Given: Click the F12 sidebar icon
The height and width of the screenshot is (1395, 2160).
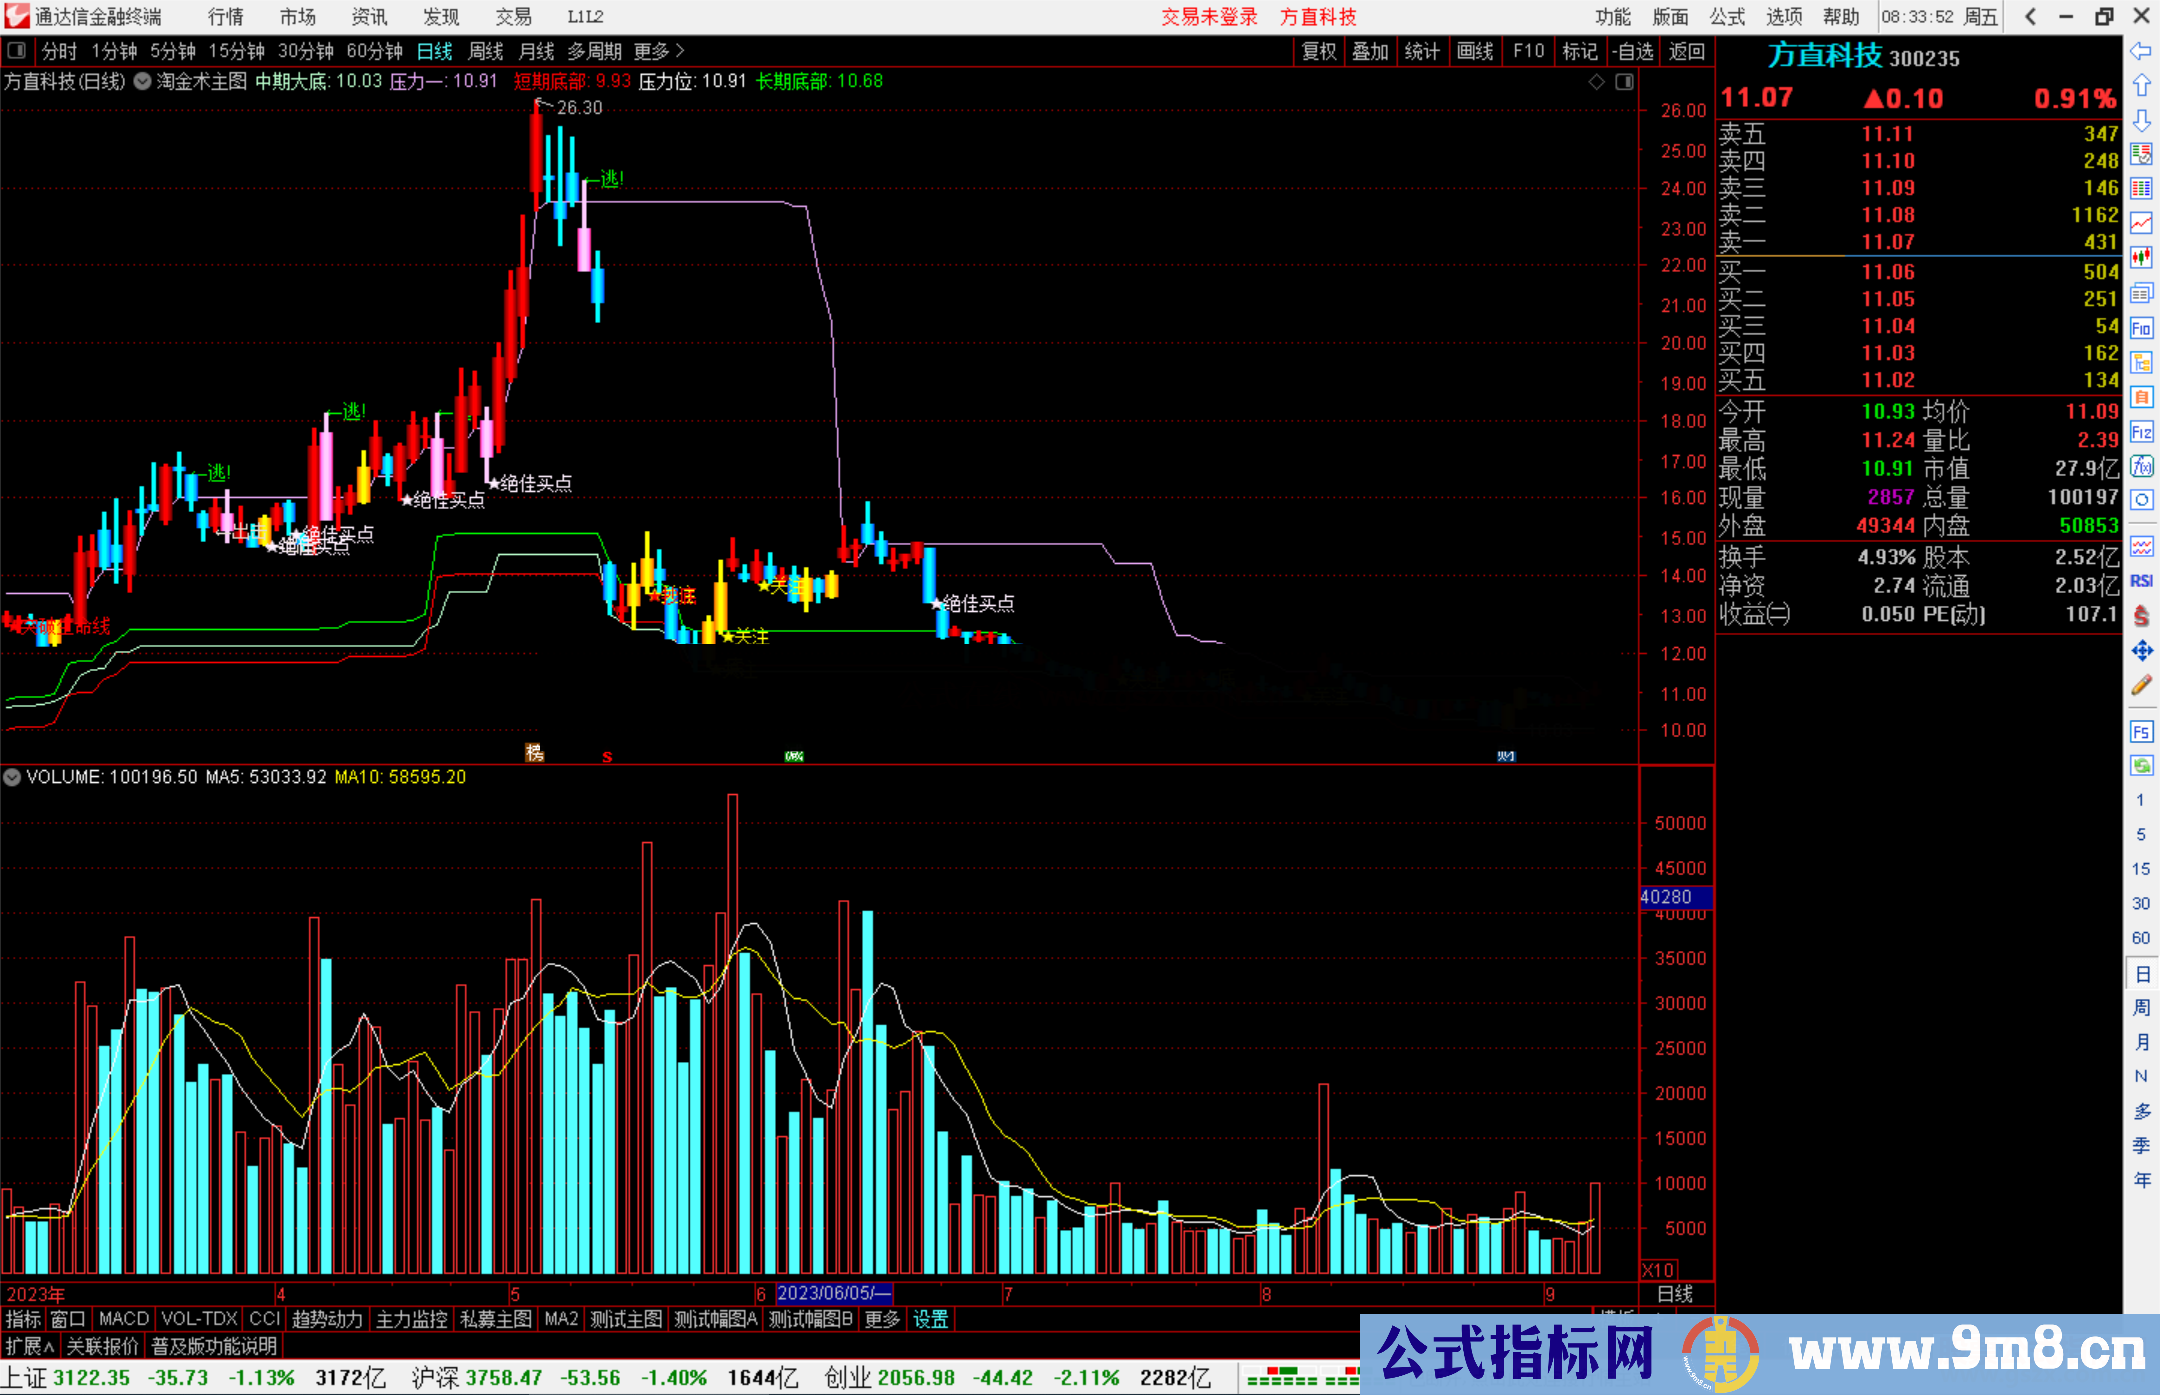Looking at the screenshot, I should pos(2141,433).
